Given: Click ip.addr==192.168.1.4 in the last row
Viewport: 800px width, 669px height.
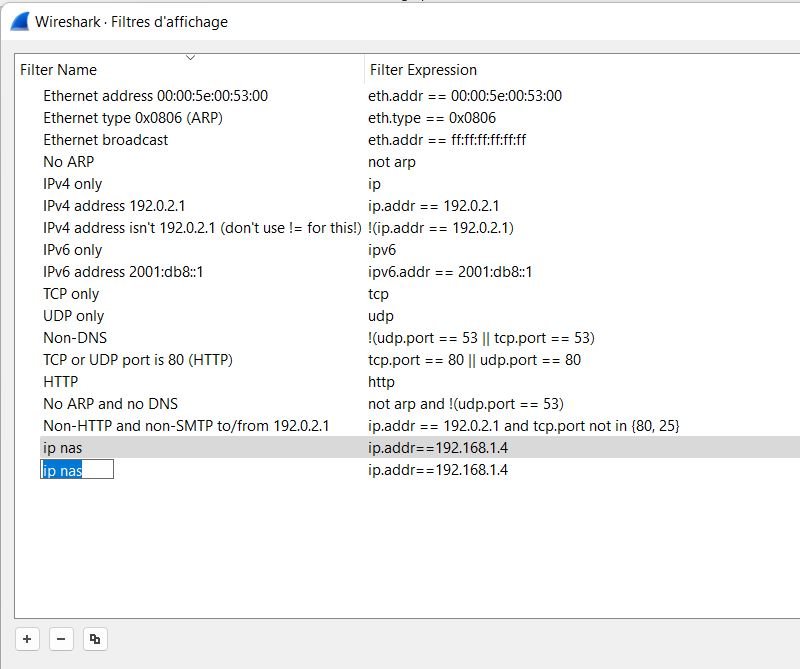Looking at the screenshot, I should pos(438,469).
